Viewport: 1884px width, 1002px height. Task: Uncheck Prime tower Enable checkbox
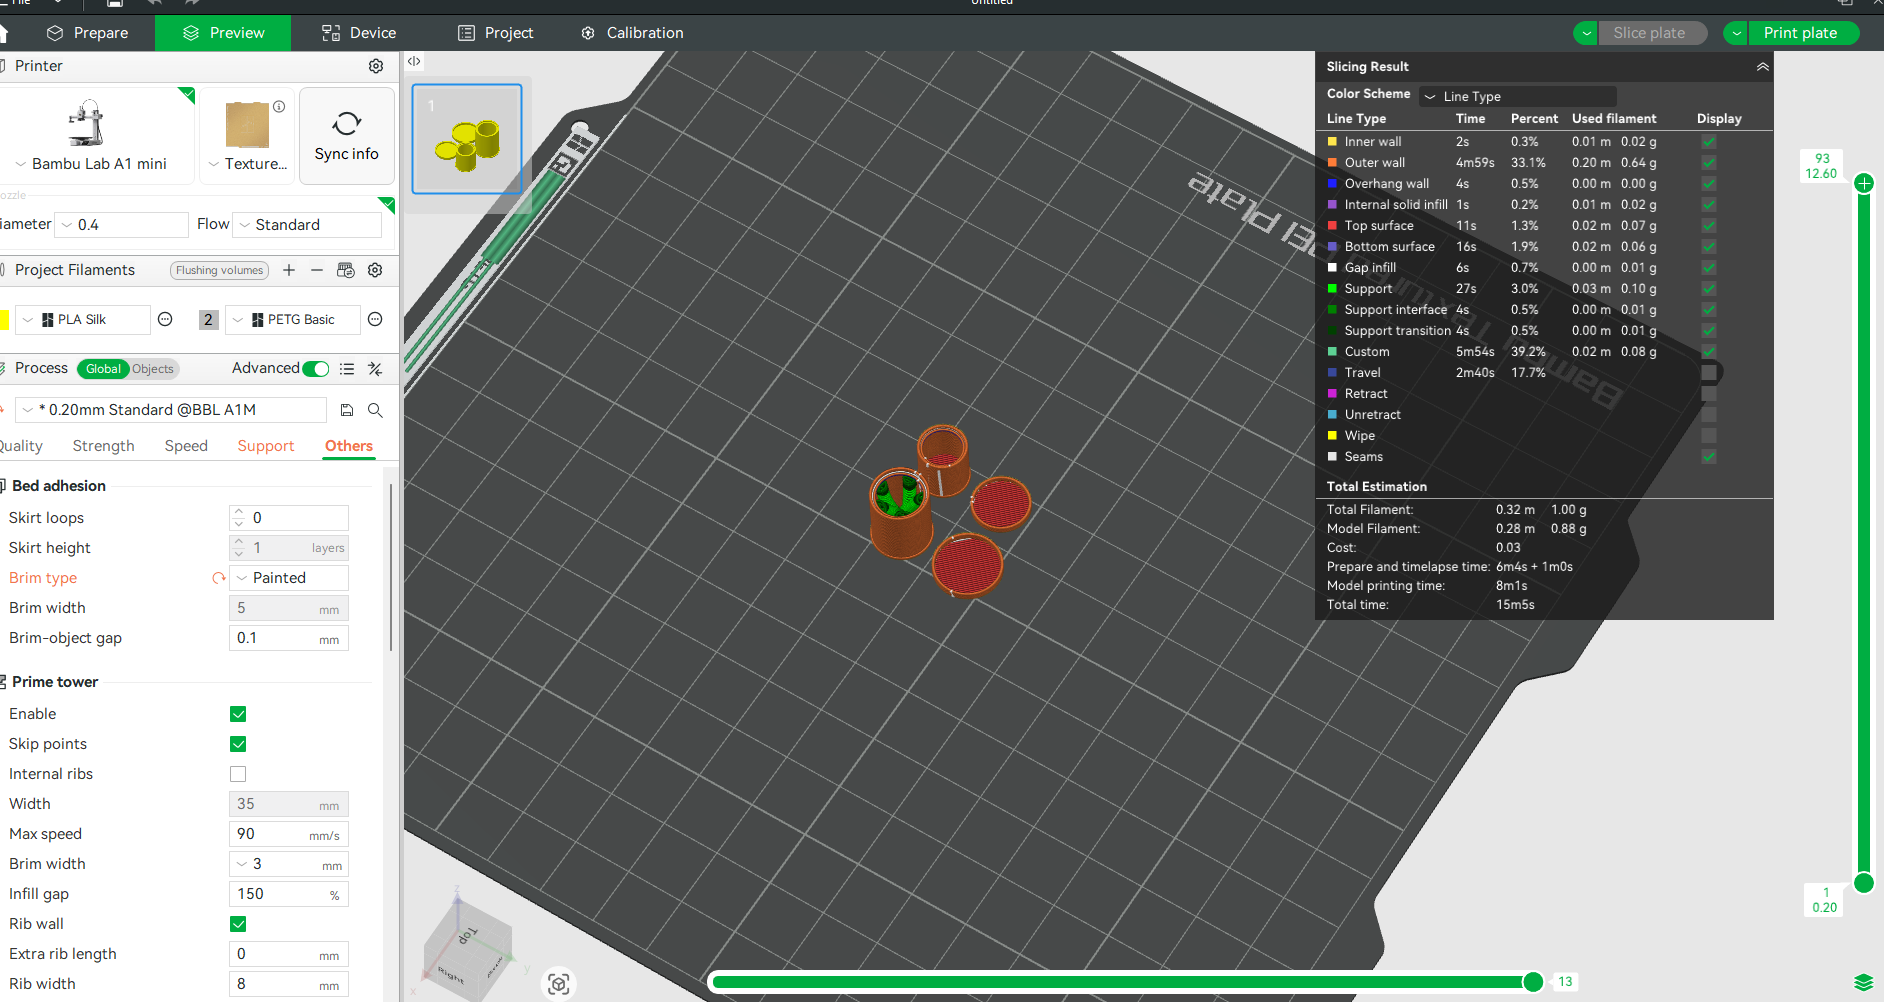coord(238,714)
